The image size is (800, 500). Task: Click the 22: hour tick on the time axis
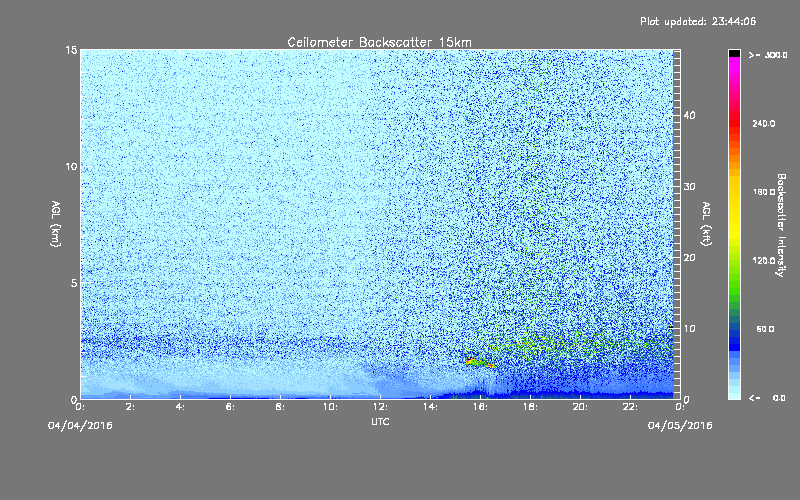click(630, 407)
